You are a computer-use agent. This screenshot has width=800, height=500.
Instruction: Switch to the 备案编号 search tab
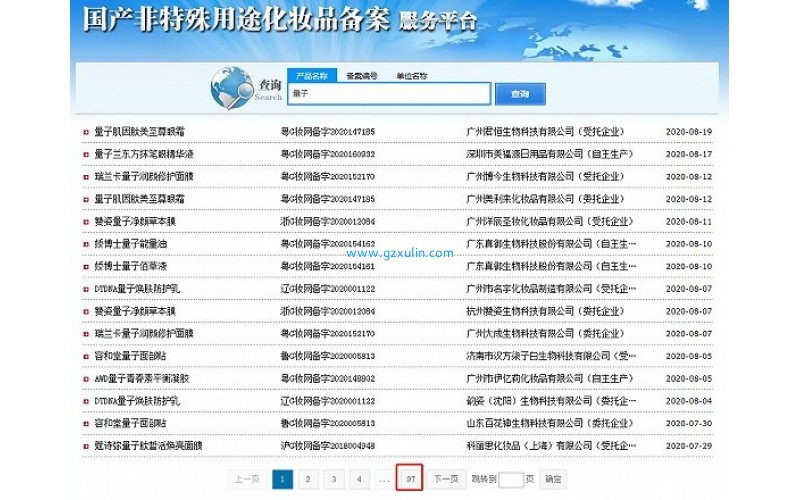pyautogui.click(x=362, y=76)
